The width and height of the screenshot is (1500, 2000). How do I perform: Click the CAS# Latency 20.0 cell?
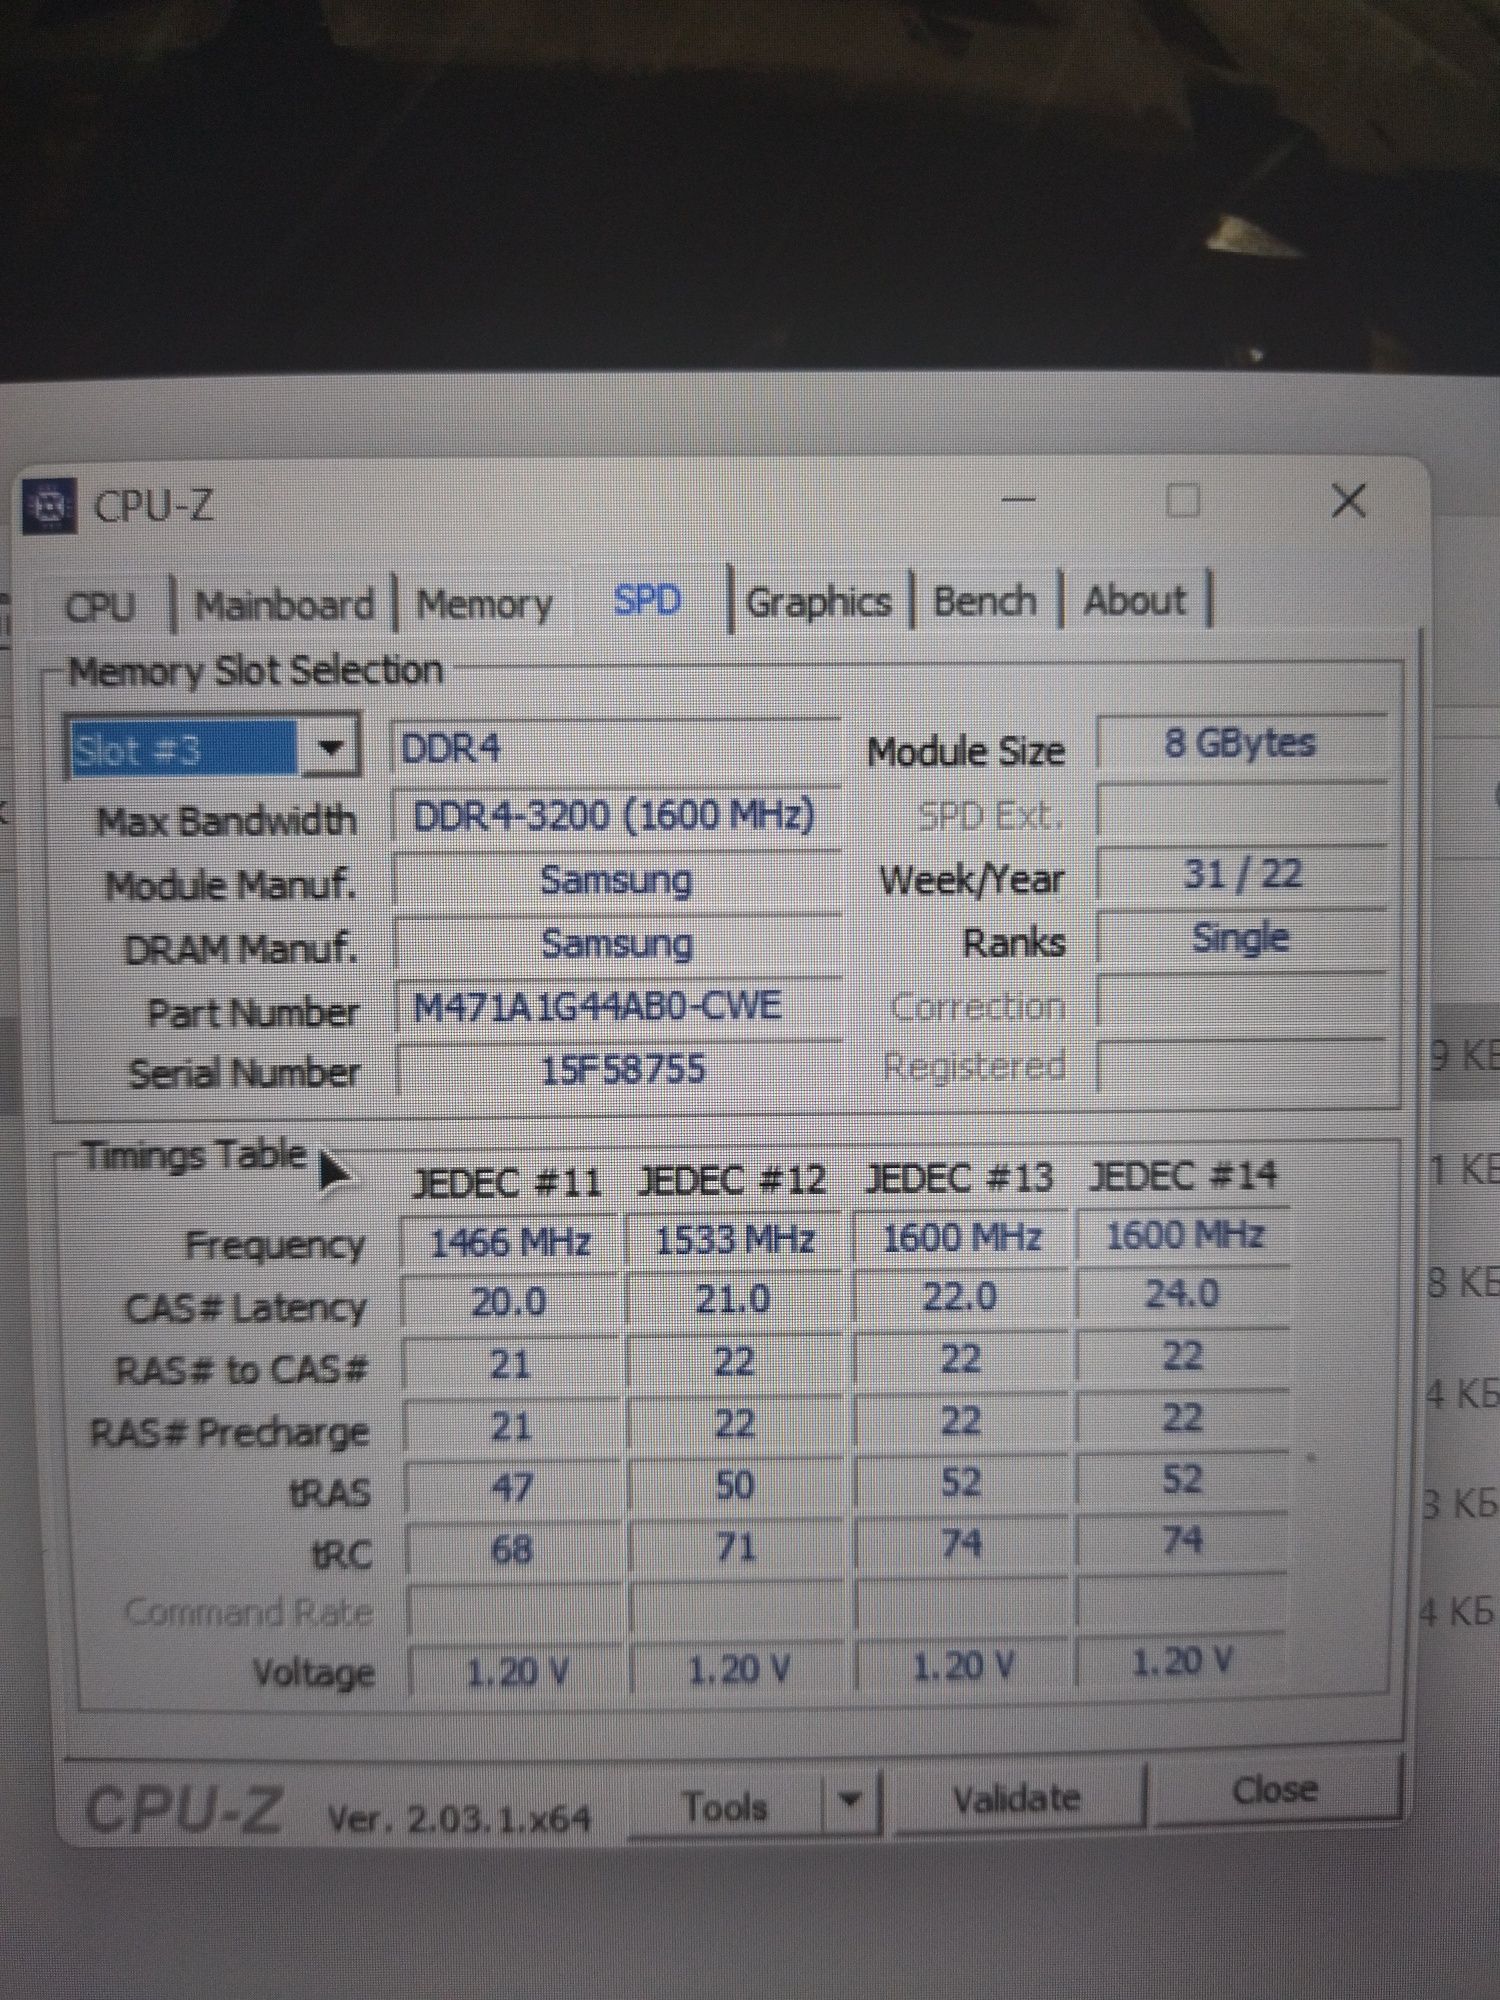pos(510,1303)
